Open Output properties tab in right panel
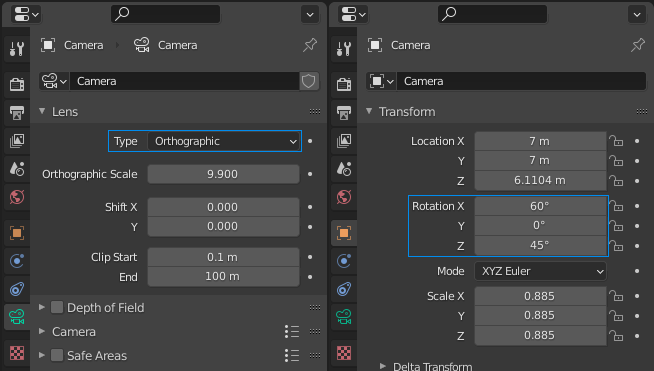654x371 pixels. (344, 113)
